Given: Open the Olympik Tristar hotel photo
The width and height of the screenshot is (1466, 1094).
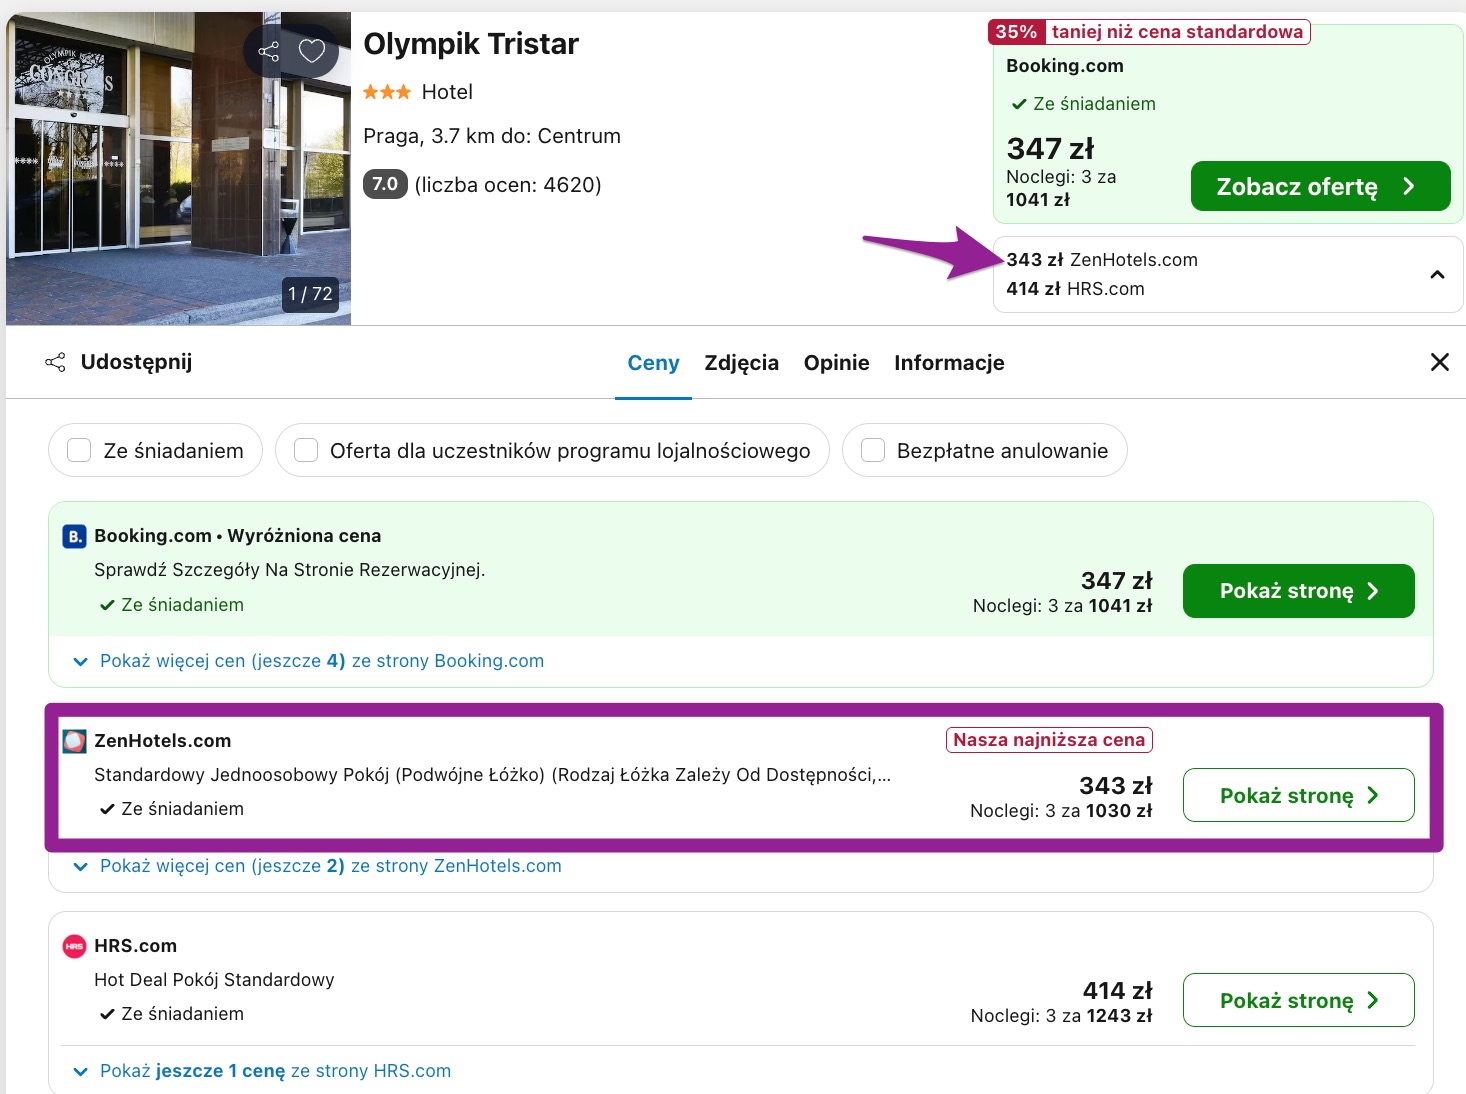Looking at the screenshot, I should point(178,168).
